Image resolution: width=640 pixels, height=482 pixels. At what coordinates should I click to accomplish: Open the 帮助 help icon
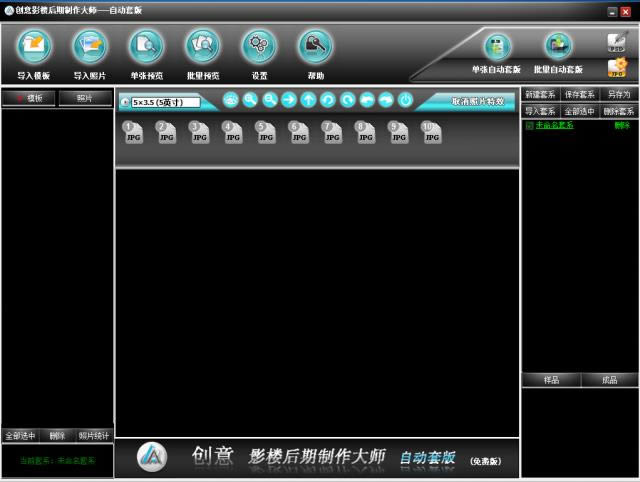[x=315, y=46]
